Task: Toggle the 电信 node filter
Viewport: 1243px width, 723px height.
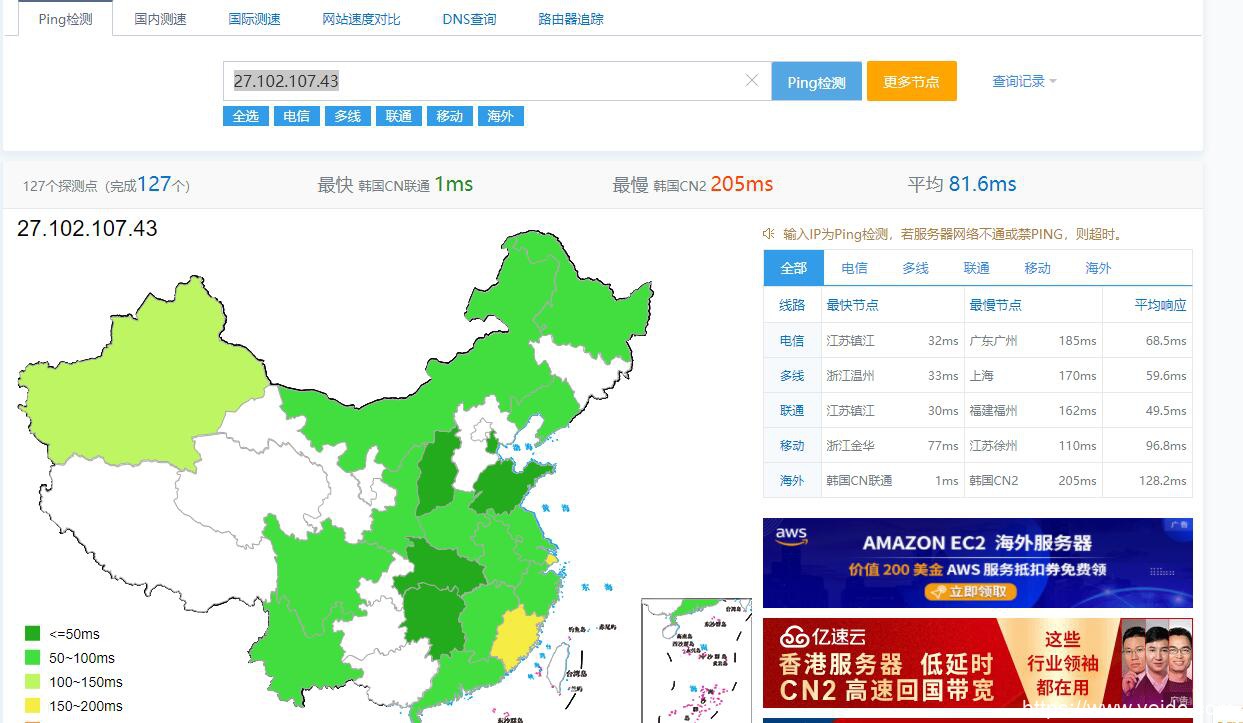Action: 296,116
